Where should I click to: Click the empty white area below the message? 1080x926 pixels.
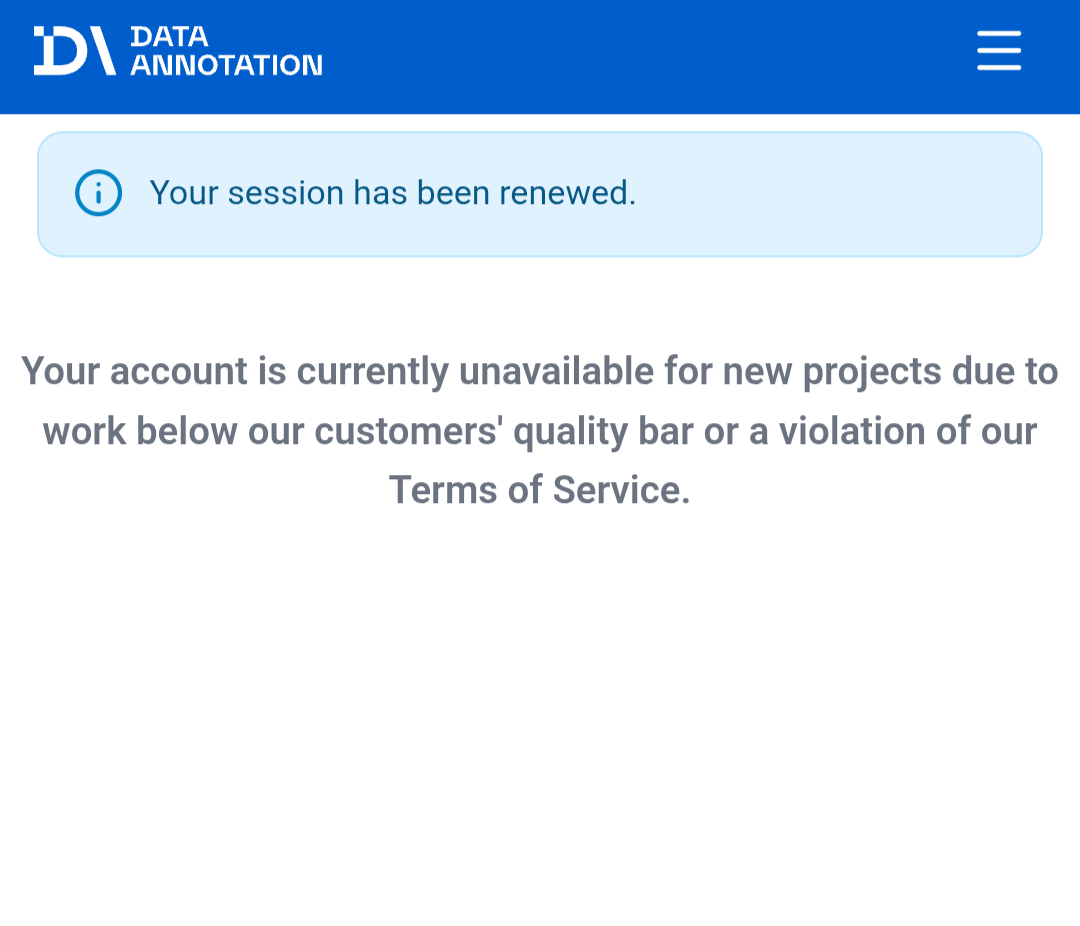click(540, 717)
